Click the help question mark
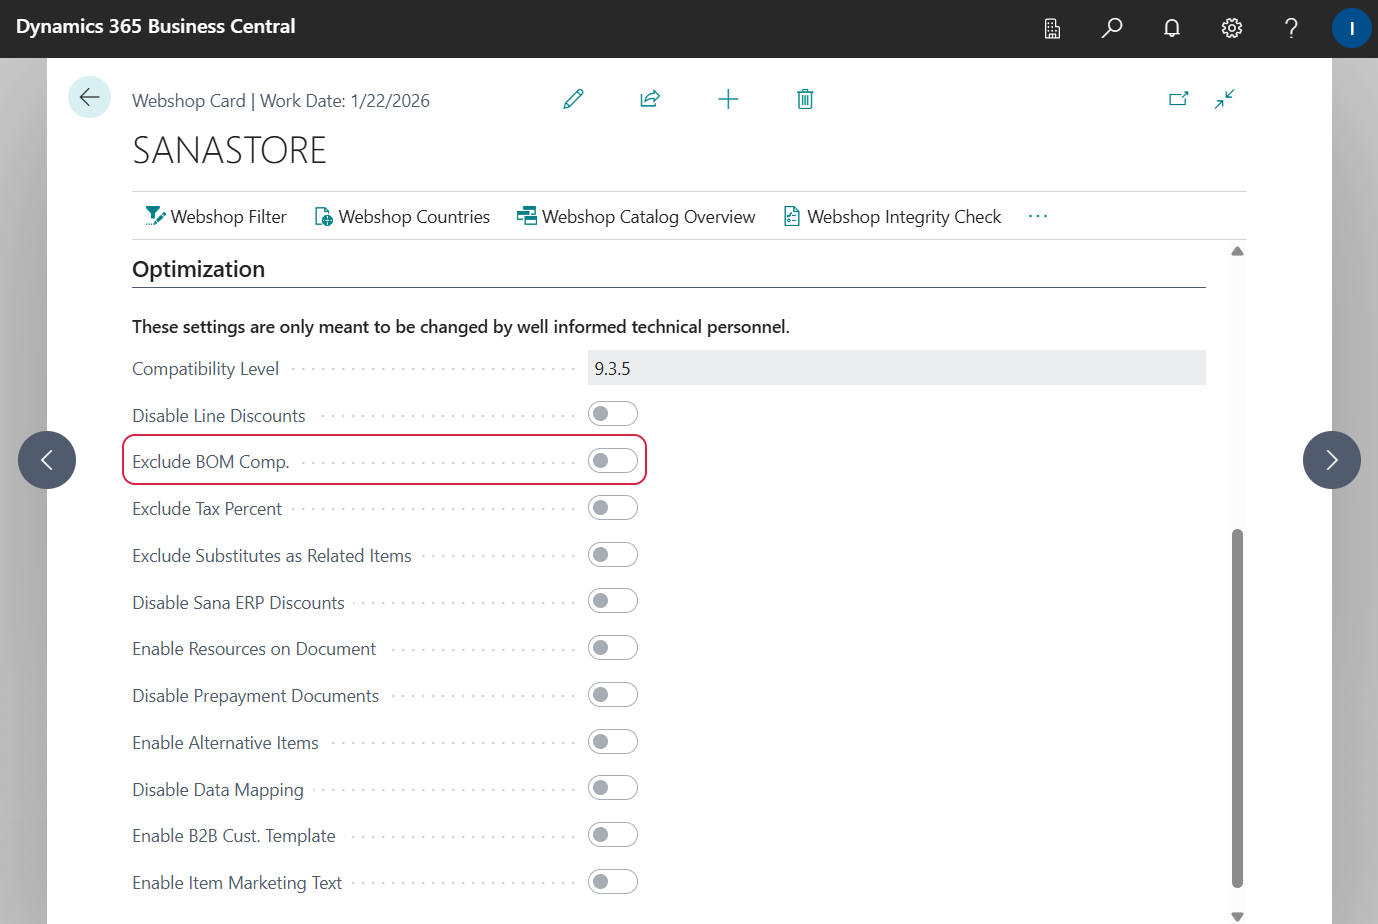The image size is (1378, 924). pos(1291,28)
